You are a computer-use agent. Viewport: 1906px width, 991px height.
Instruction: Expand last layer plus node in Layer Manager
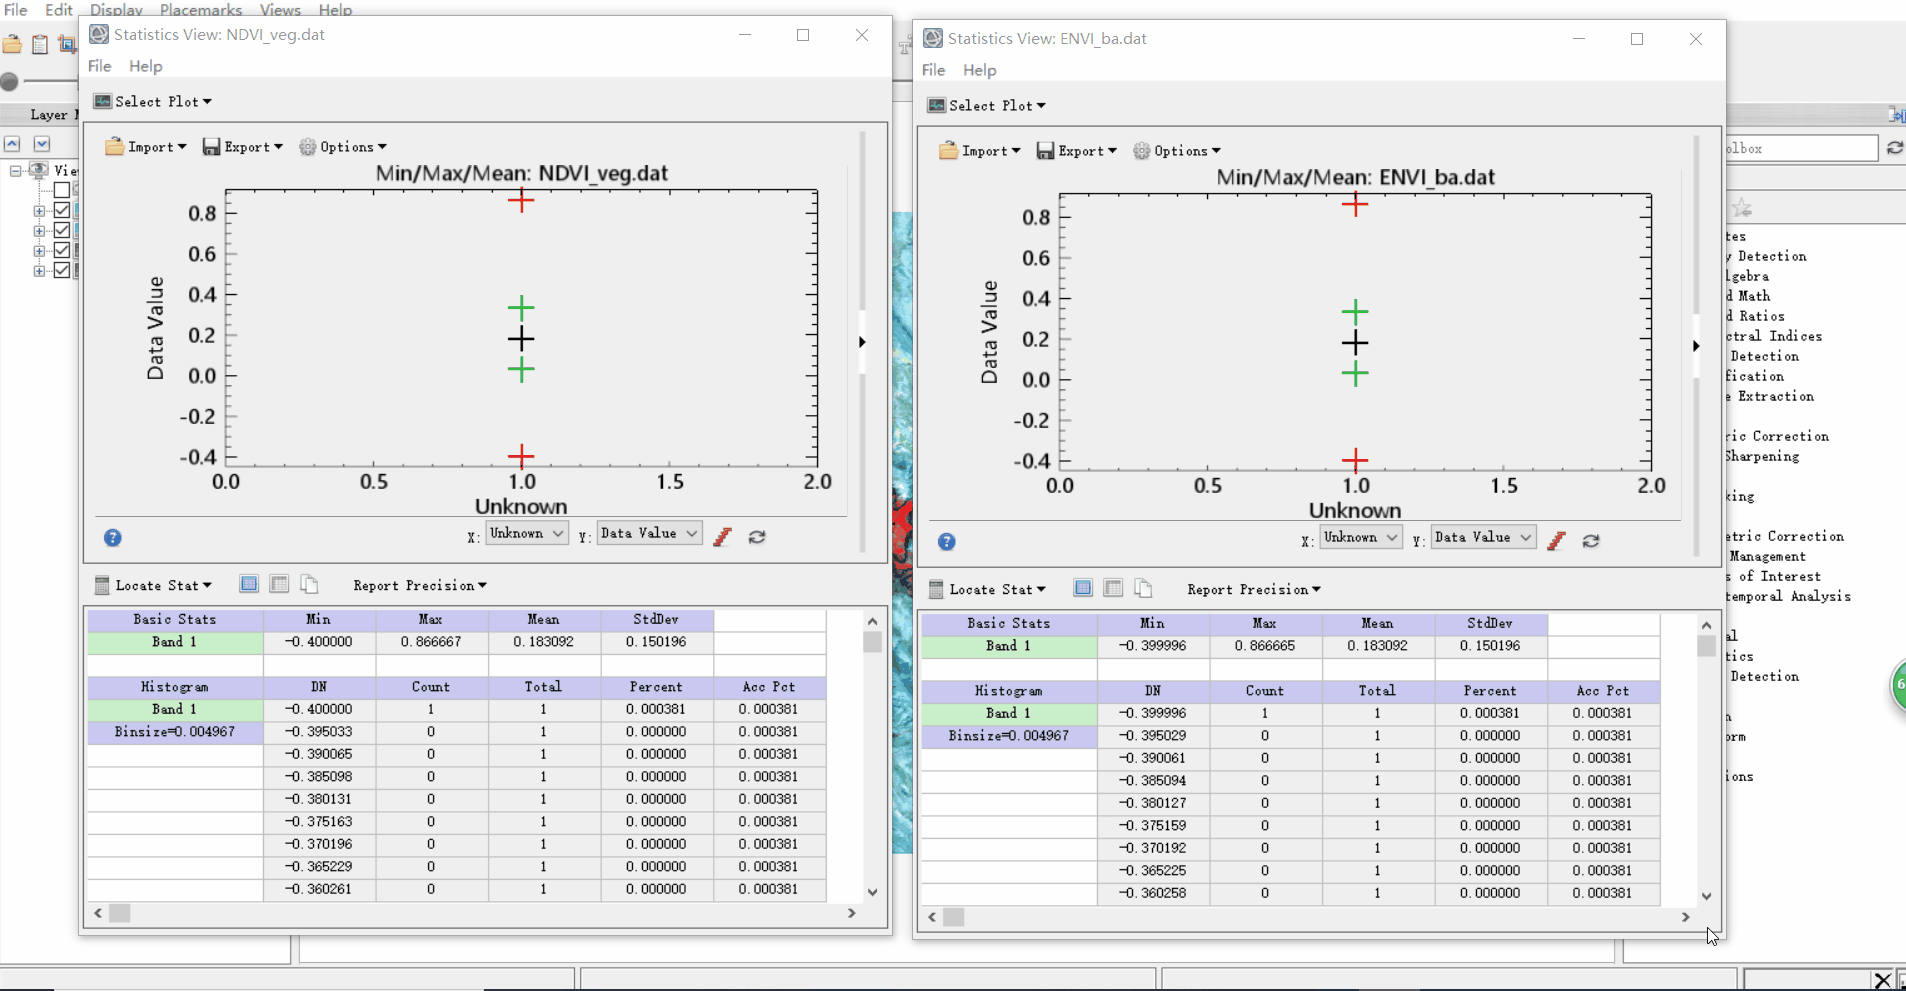39,271
